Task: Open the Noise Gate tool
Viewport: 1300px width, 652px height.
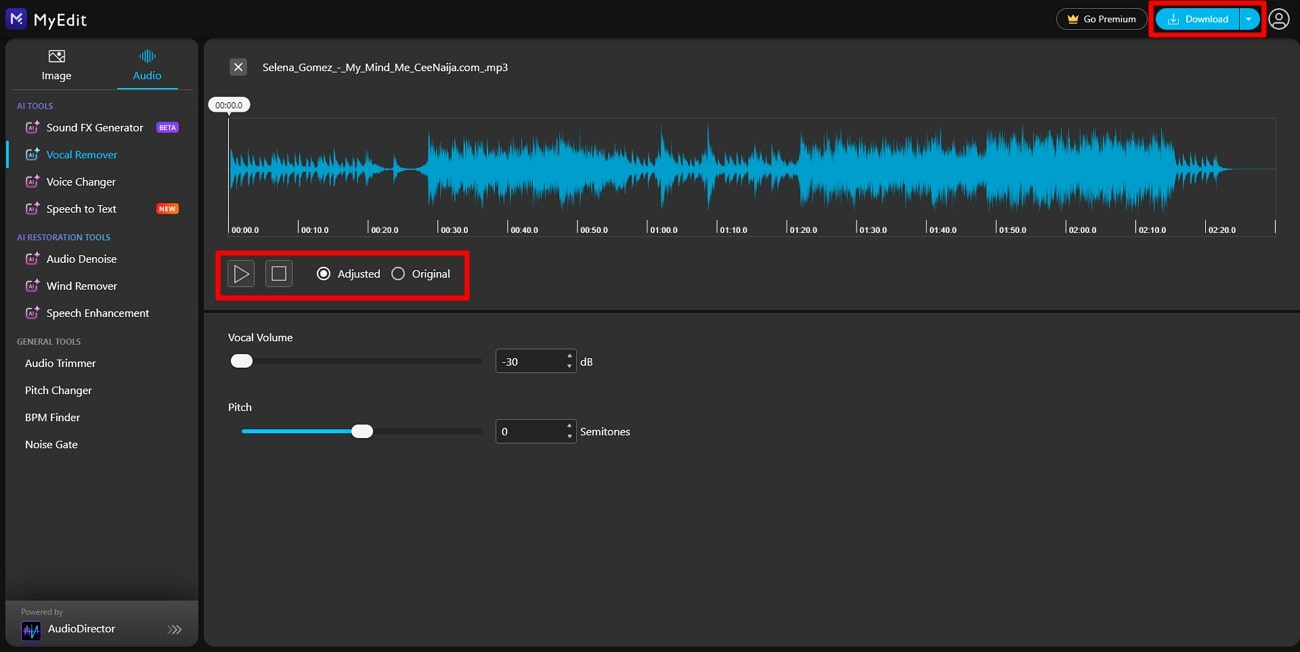Action: click(x=51, y=445)
